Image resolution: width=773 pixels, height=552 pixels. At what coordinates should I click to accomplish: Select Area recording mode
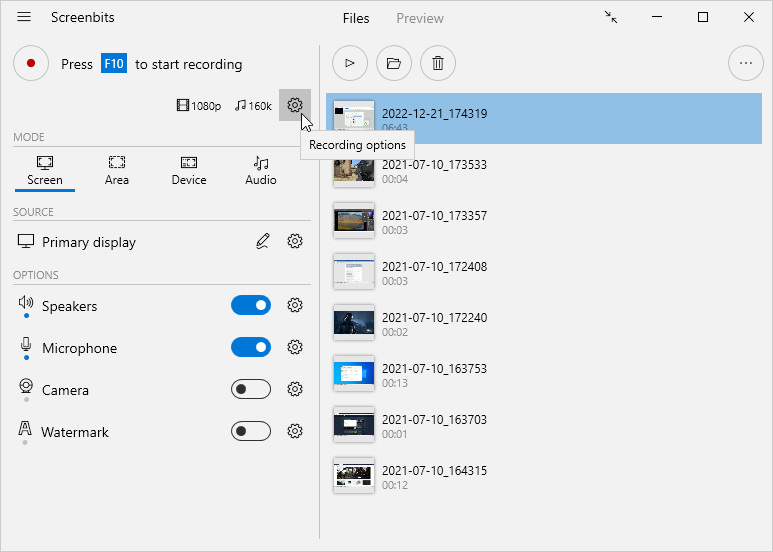117,172
